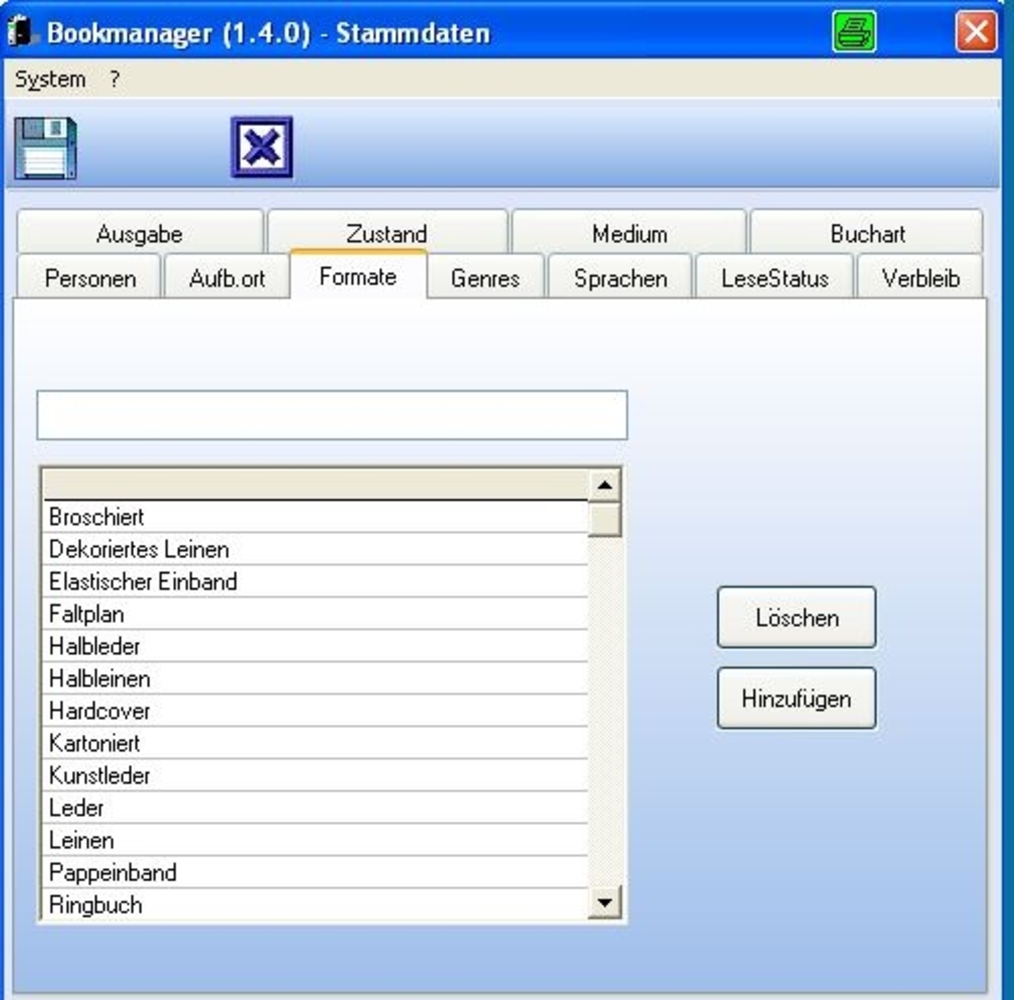Go to the Personen tab
This screenshot has height=1000, width=1014.
click(90, 278)
